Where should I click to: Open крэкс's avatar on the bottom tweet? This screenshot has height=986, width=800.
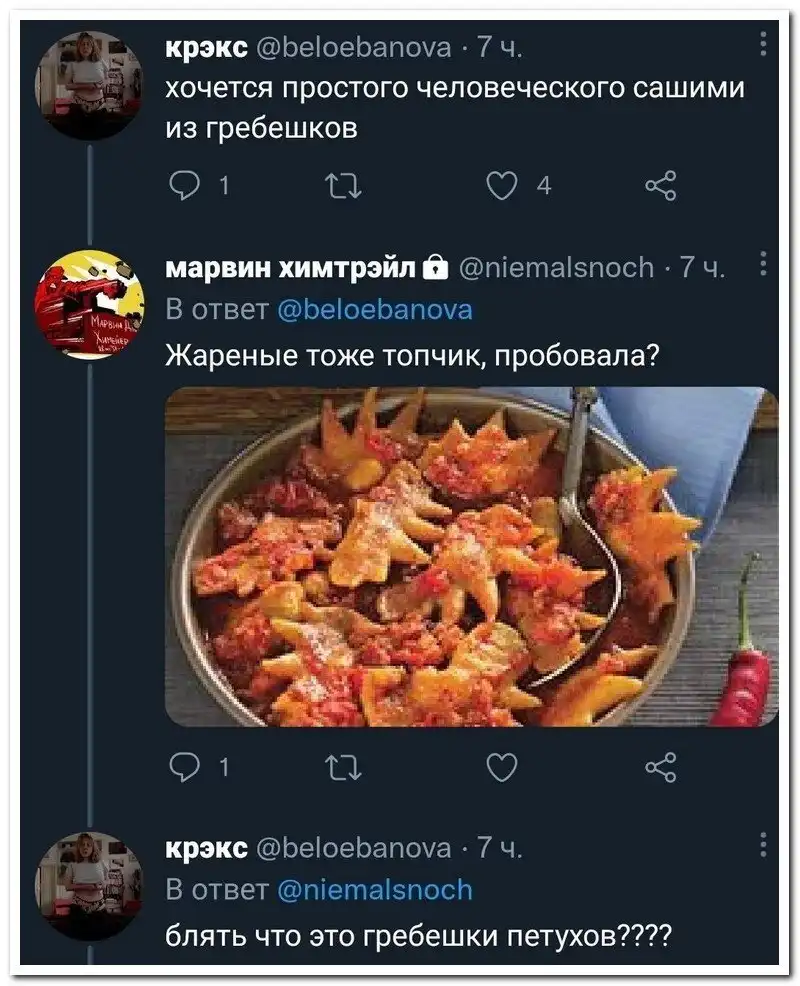coord(89,883)
